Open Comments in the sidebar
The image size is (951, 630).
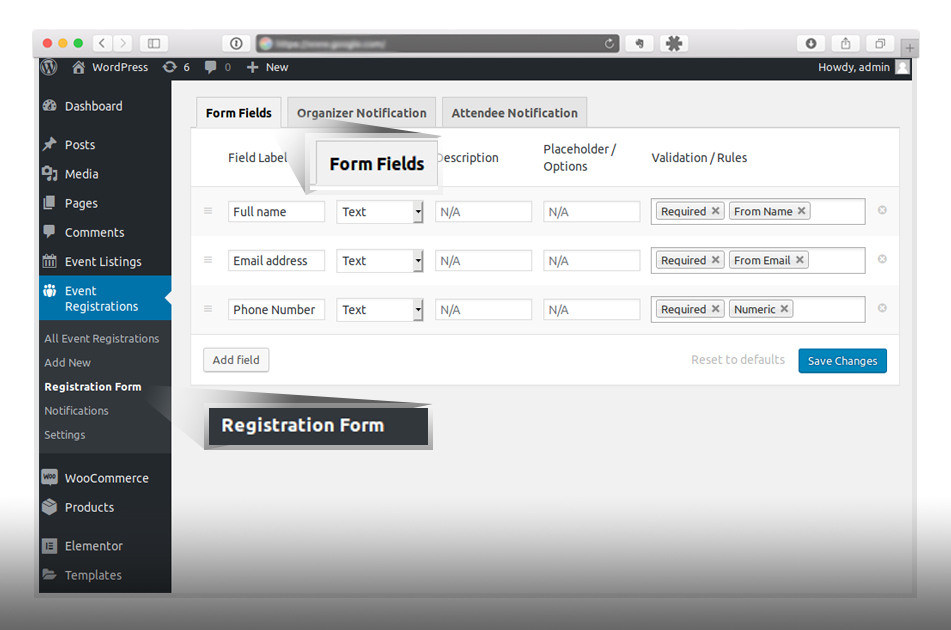(x=95, y=232)
